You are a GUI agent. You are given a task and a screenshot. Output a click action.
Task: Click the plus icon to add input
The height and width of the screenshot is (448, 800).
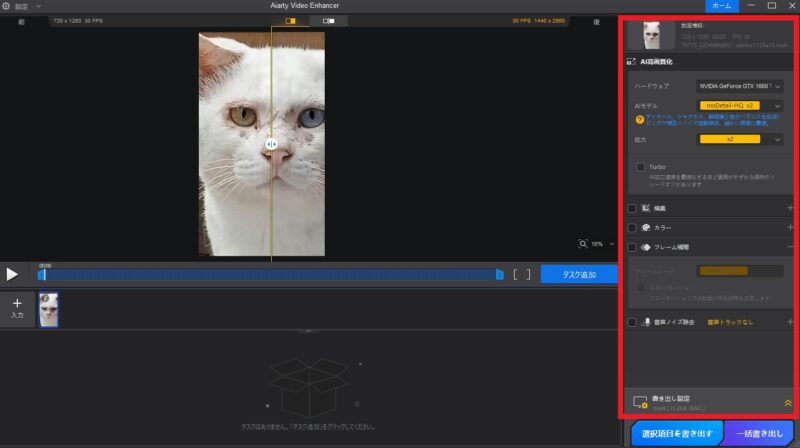(17, 304)
